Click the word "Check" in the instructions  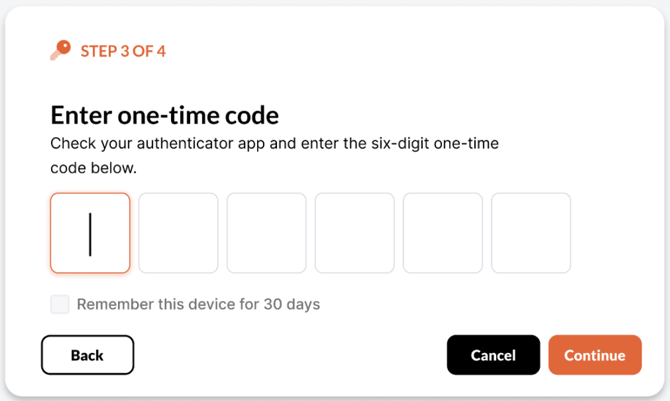72,143
